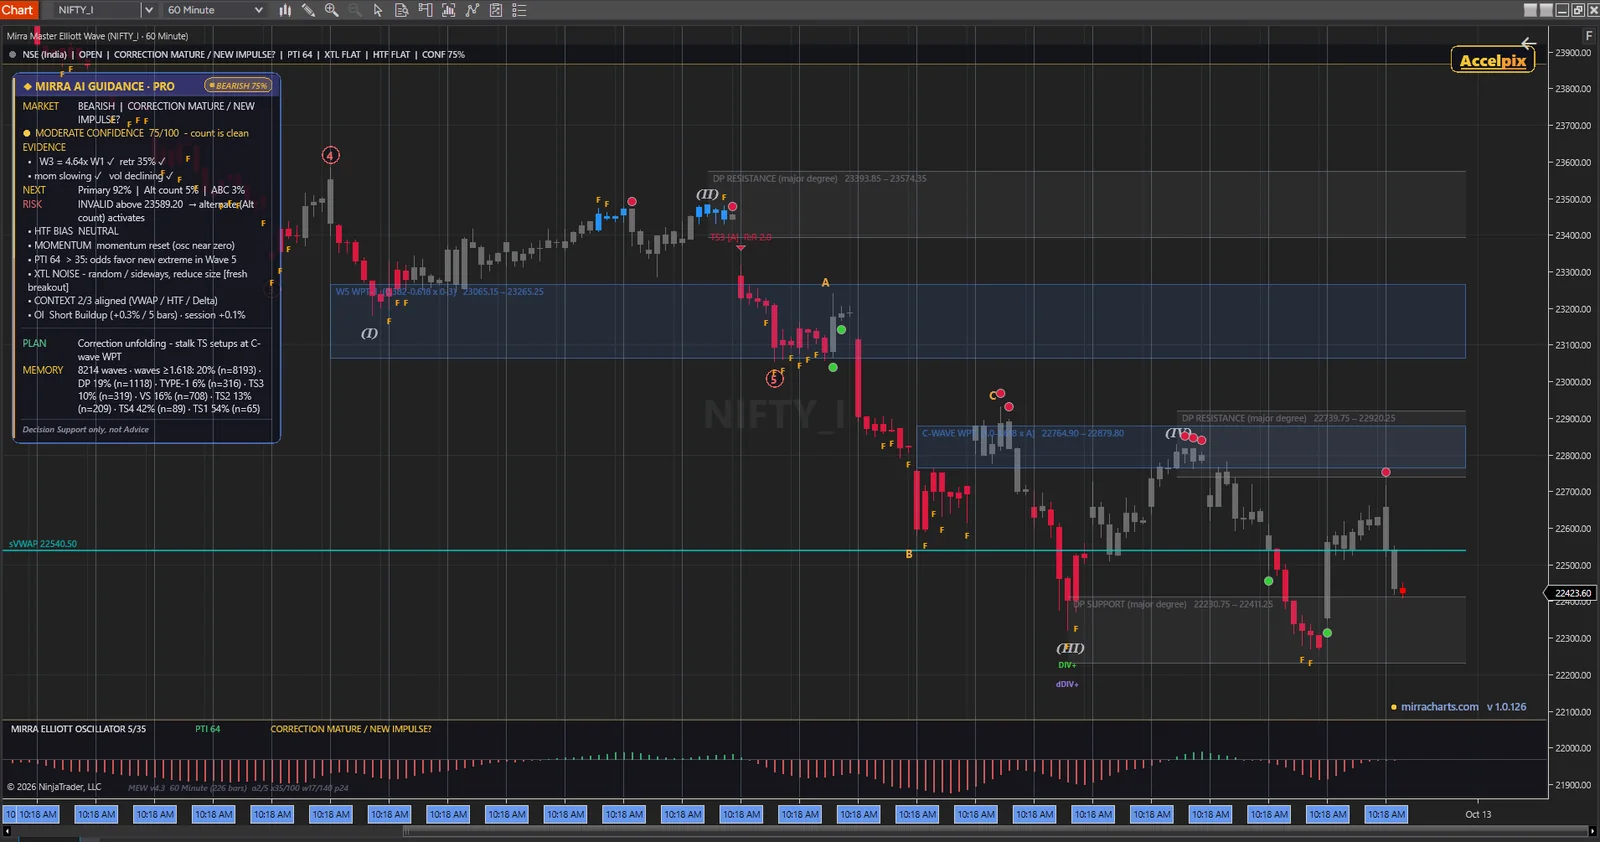This screenshot has height=842, width=1600.
Task: Click the circled 4 wave label
Action: [331, 155]
